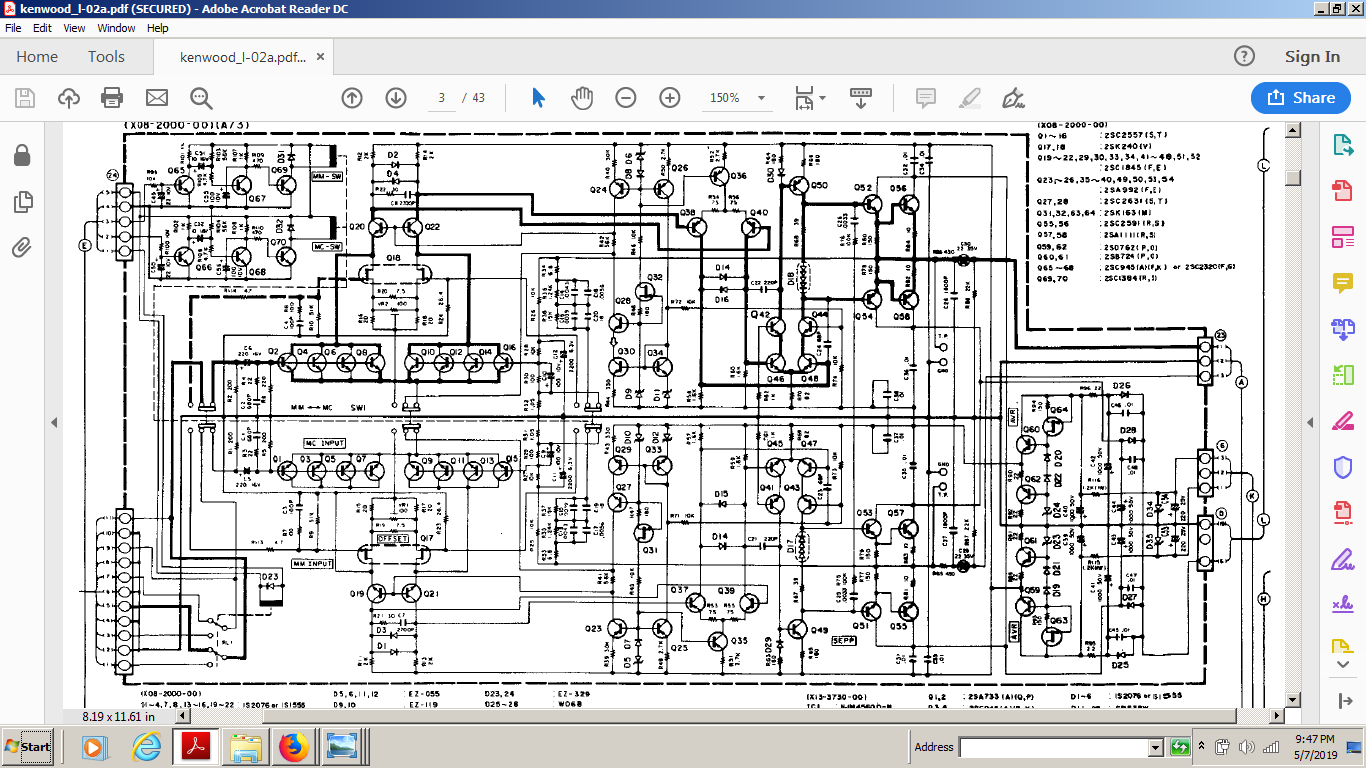
Task: Open the security lock panel
Action: pyautogui.click(x=22, y=156)
